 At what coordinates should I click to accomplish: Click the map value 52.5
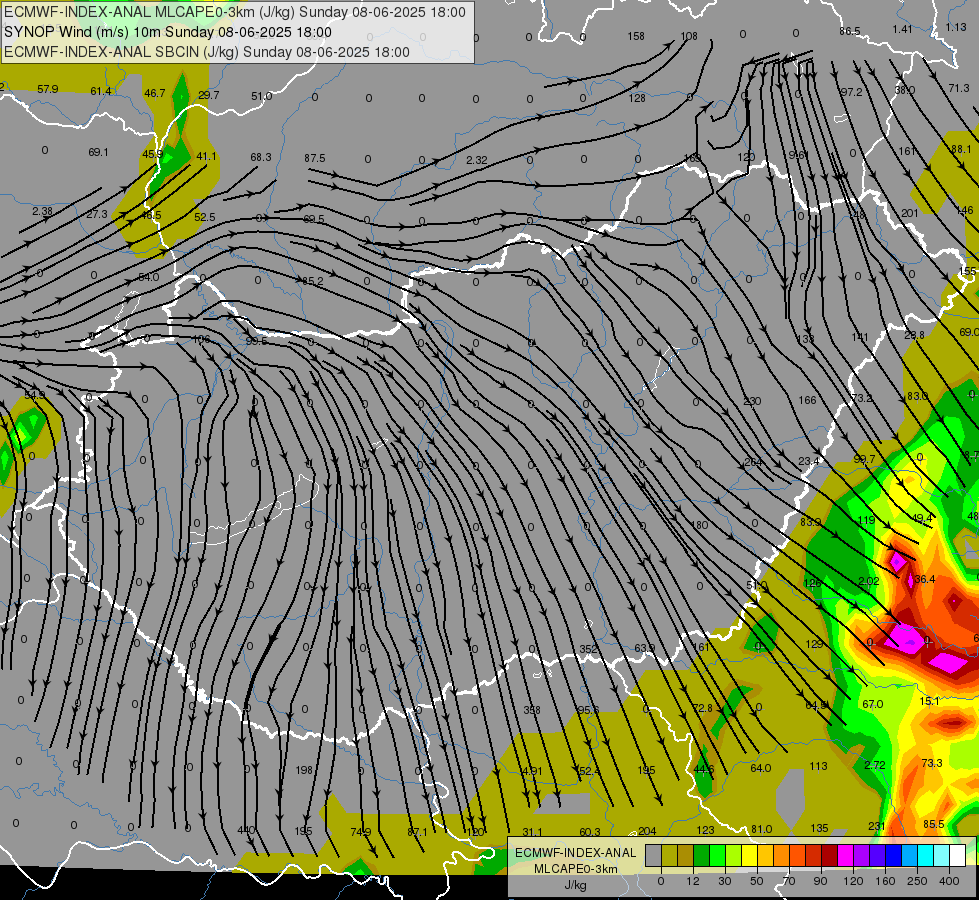click(204, 217)
